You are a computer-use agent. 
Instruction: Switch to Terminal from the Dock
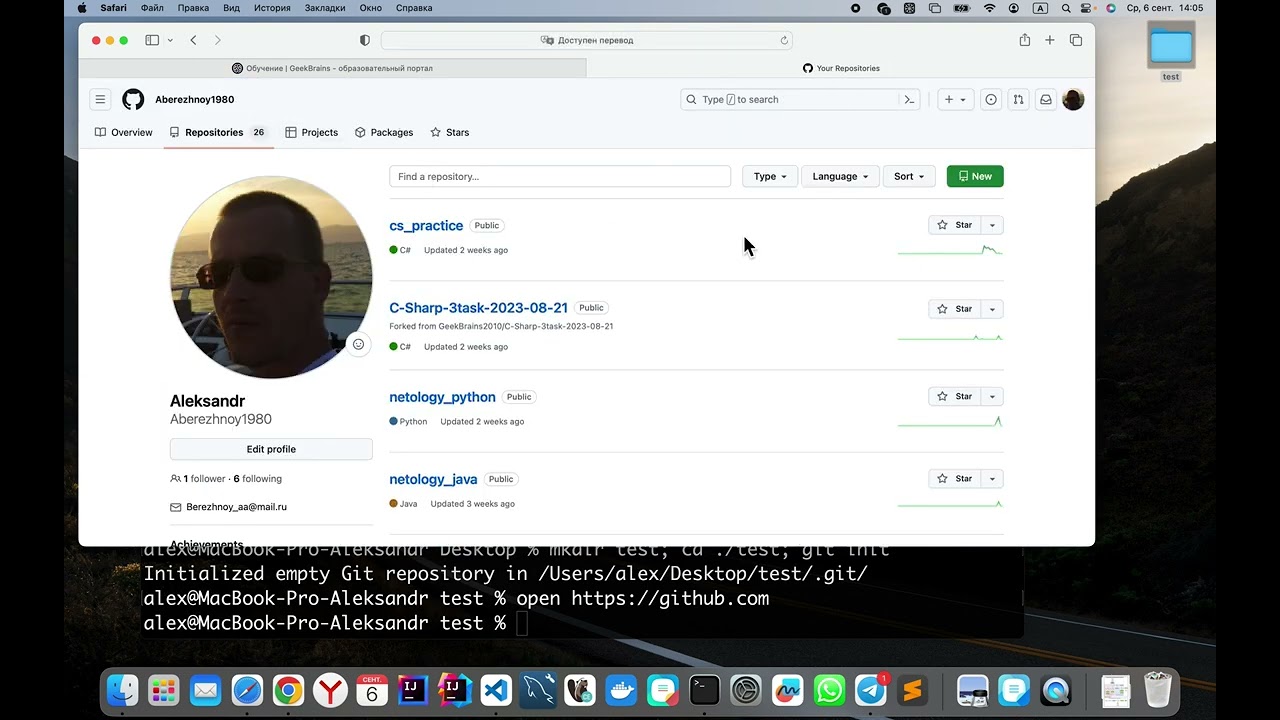tap(704, 690)
